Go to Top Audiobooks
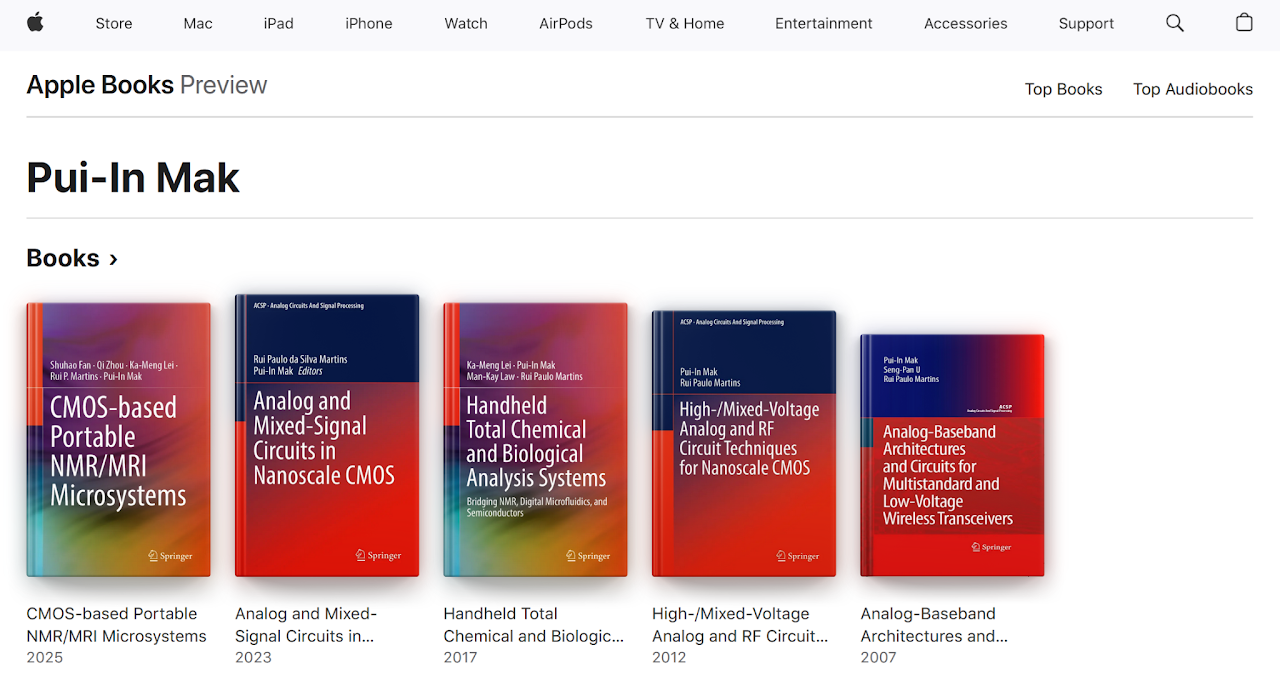The image size is (1280, 685). point(1192,89)
